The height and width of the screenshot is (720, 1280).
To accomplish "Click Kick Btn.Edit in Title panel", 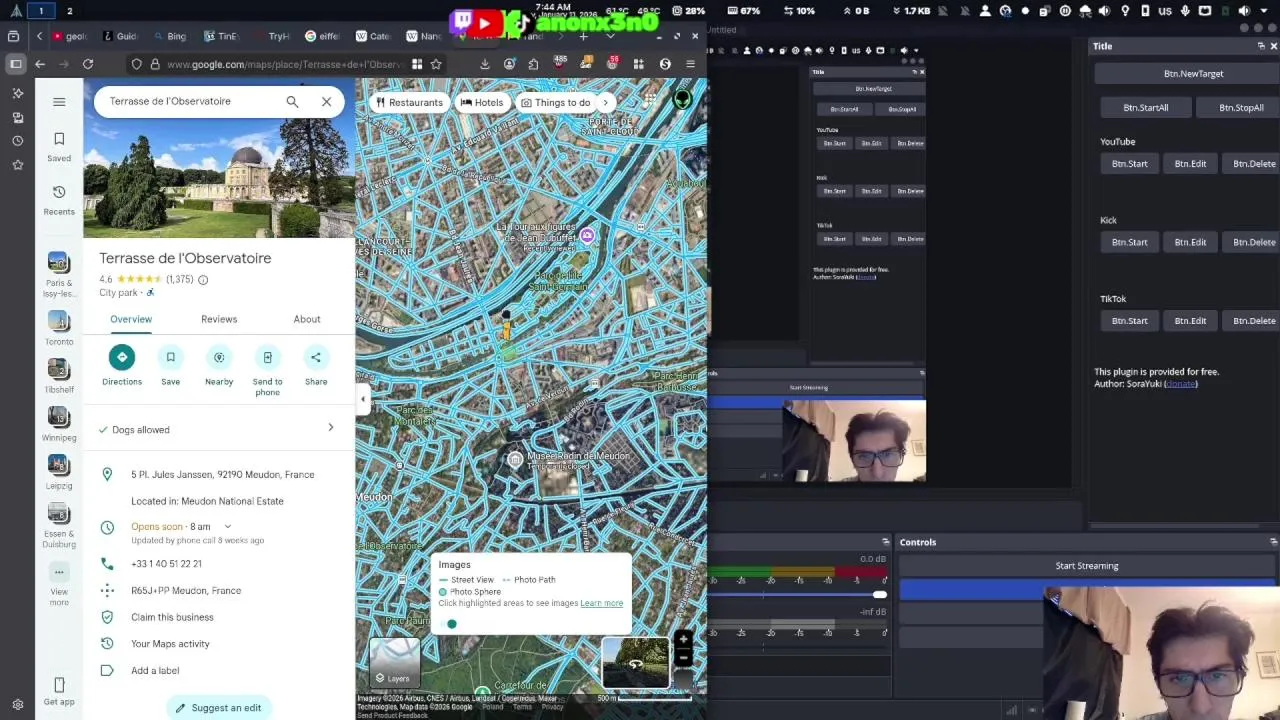I will 1190,242.
